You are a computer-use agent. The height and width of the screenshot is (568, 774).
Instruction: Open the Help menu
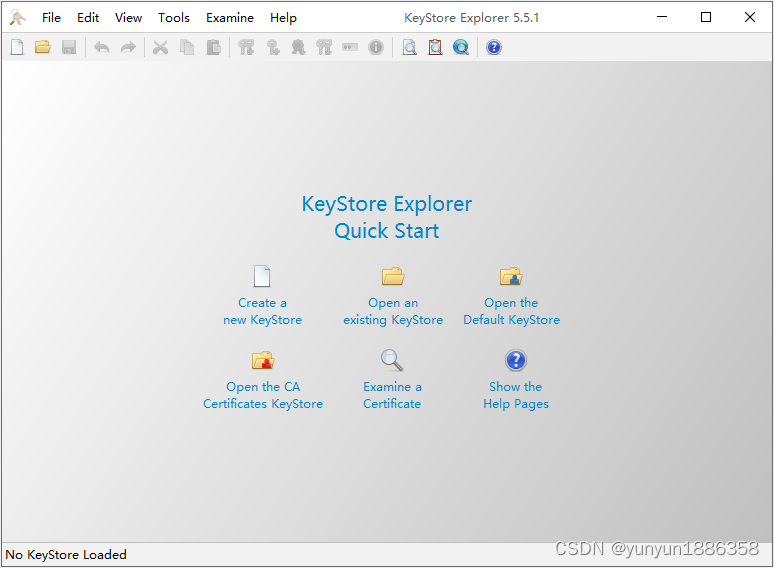(x=283, y=18)
